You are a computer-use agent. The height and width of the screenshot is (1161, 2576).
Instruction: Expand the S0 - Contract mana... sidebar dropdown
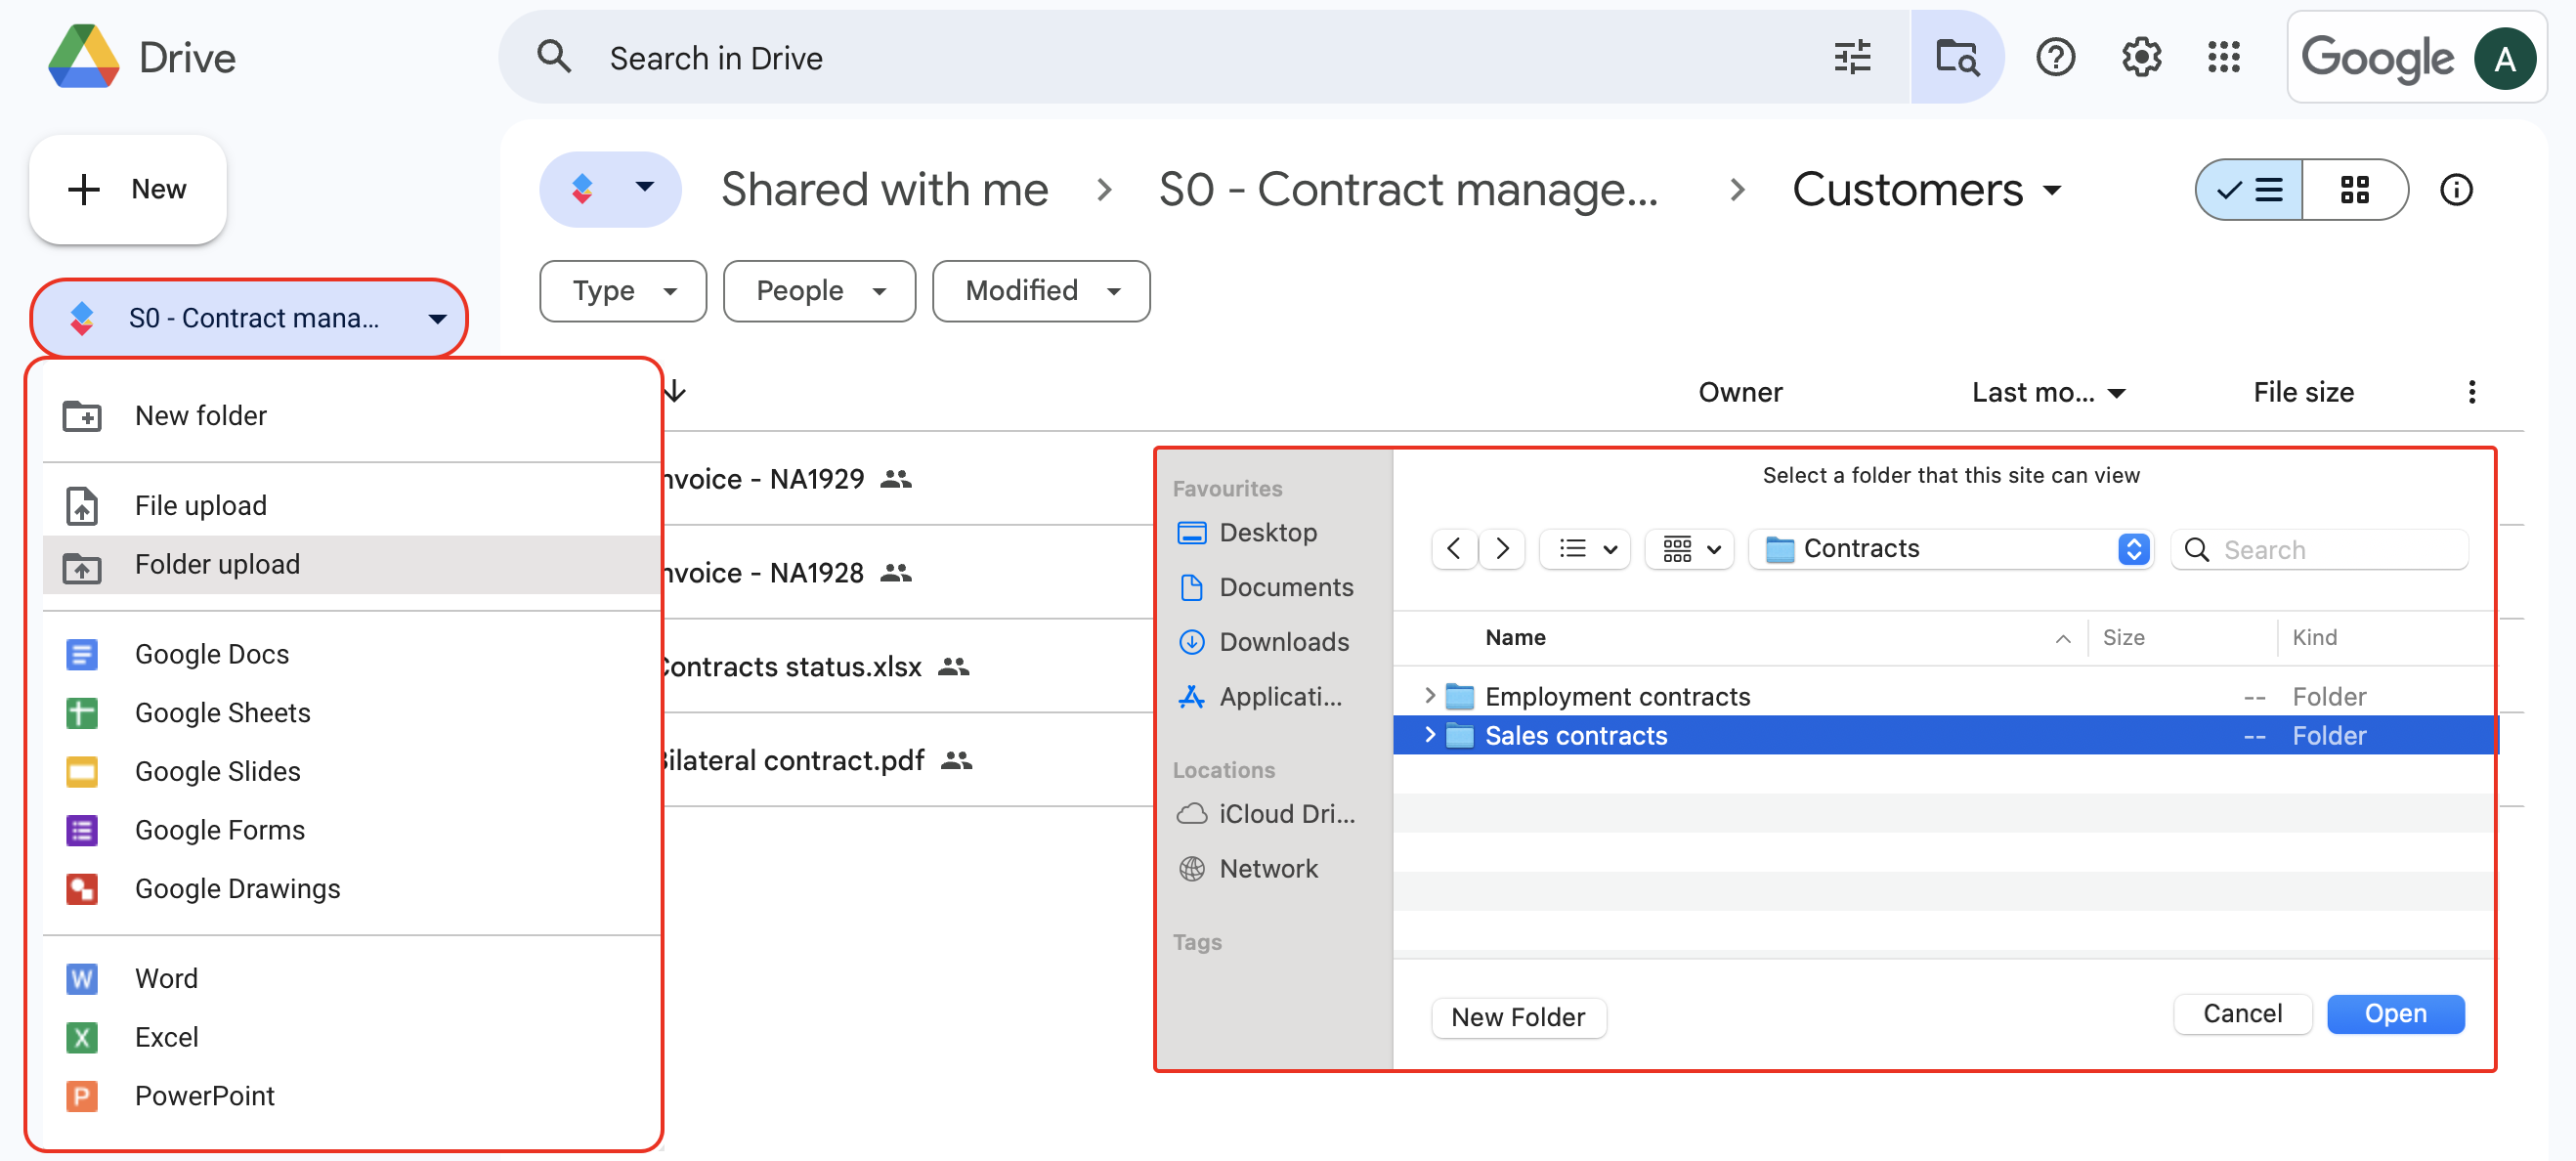coord(437,318)
